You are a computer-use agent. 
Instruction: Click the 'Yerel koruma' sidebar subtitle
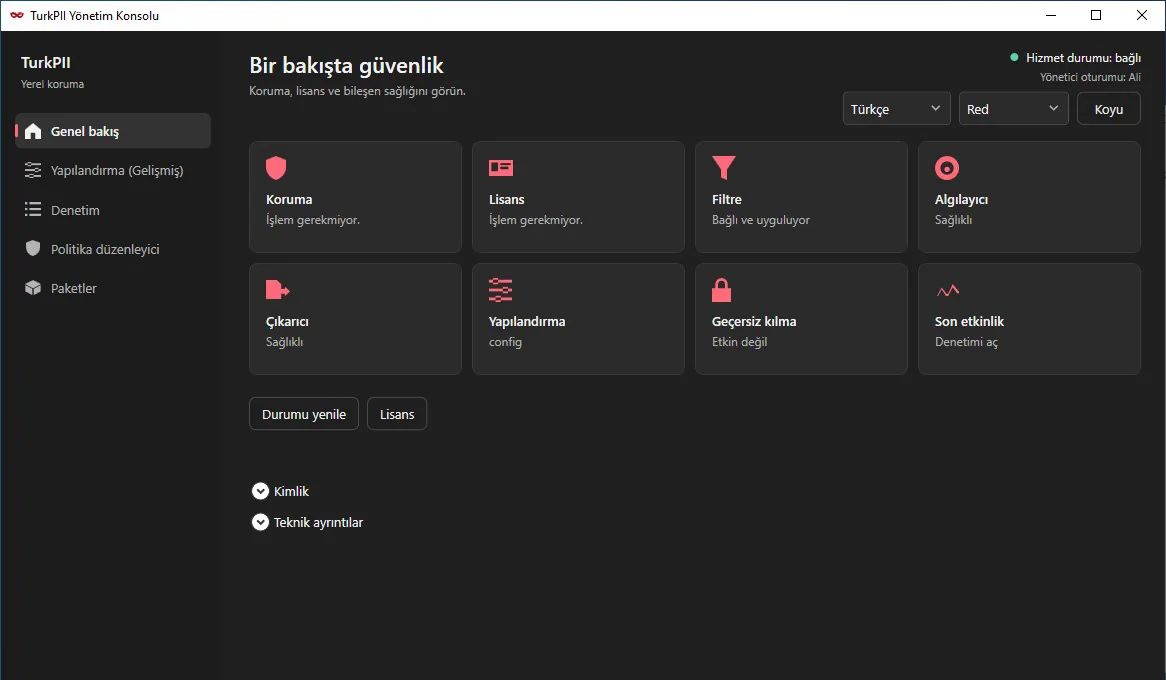(52, 84)
